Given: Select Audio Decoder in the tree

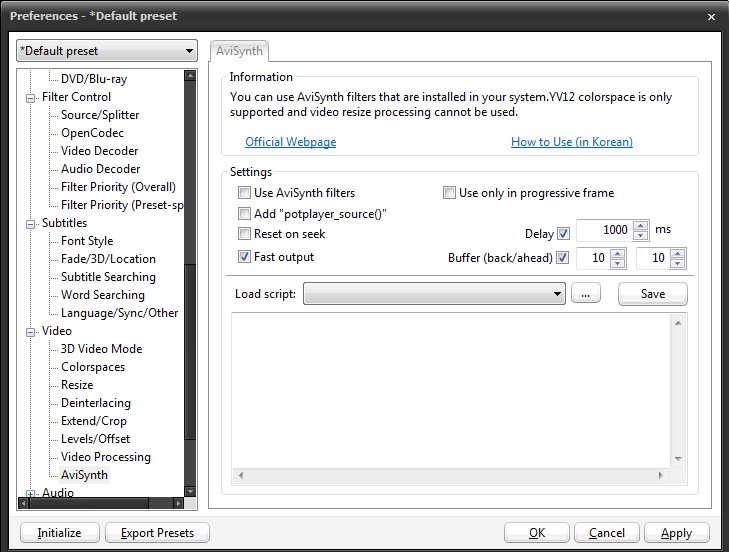Looking at the screenshot, I should [x=100, y=169].
